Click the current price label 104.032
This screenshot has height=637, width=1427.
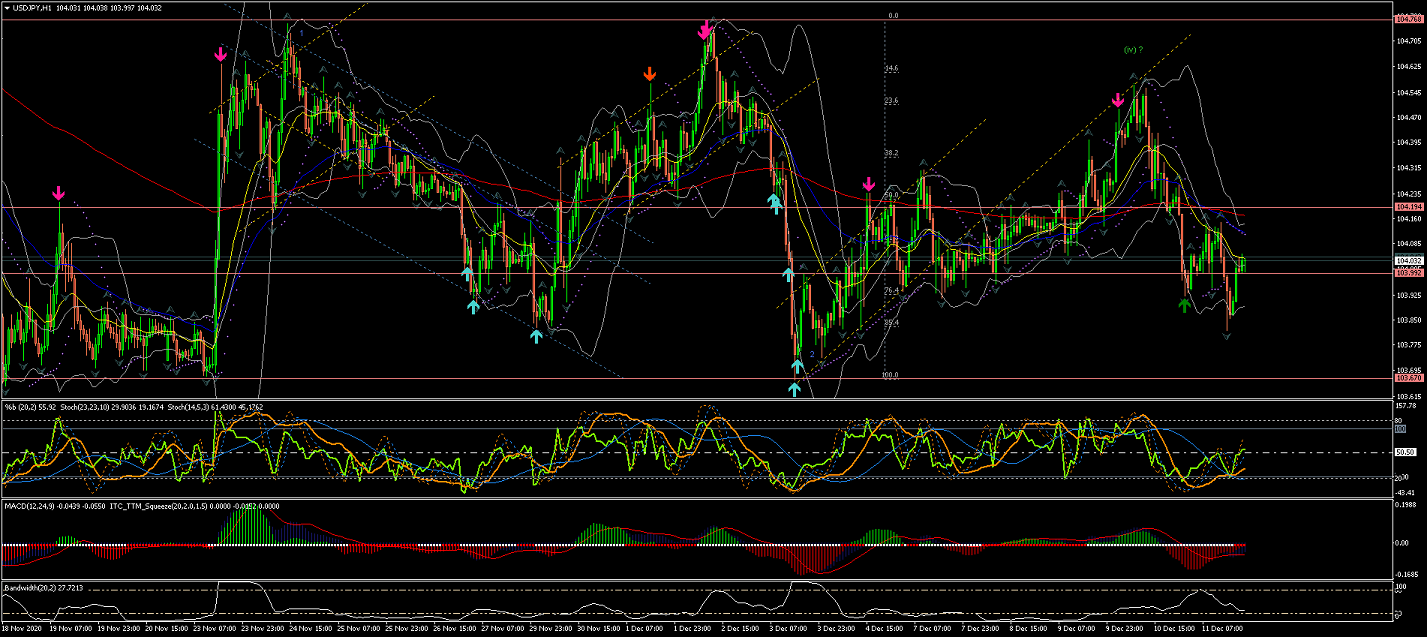click(x=1408, y=260)
